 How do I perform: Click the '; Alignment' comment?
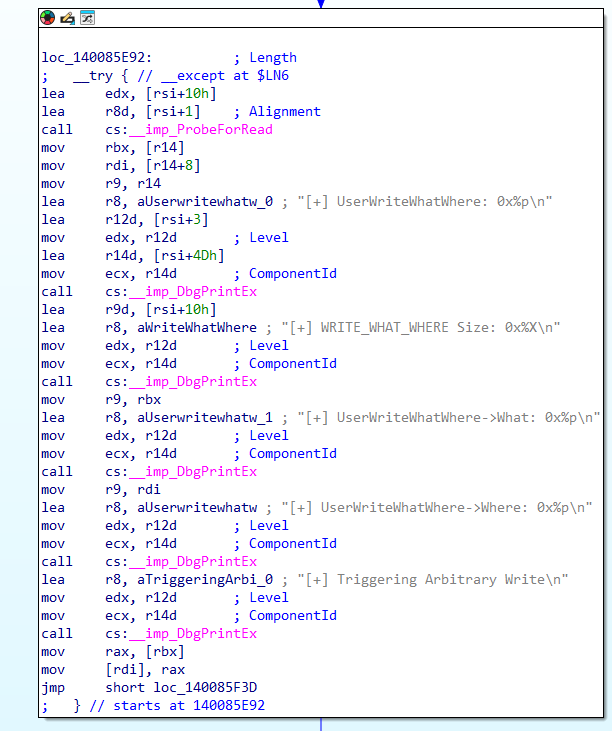277,112
